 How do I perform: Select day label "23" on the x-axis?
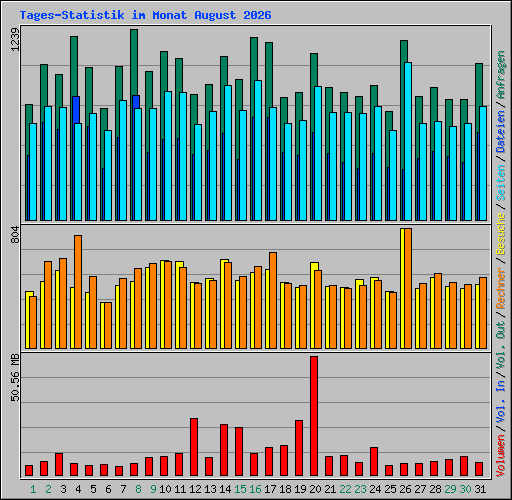click(x=360, y=489)
